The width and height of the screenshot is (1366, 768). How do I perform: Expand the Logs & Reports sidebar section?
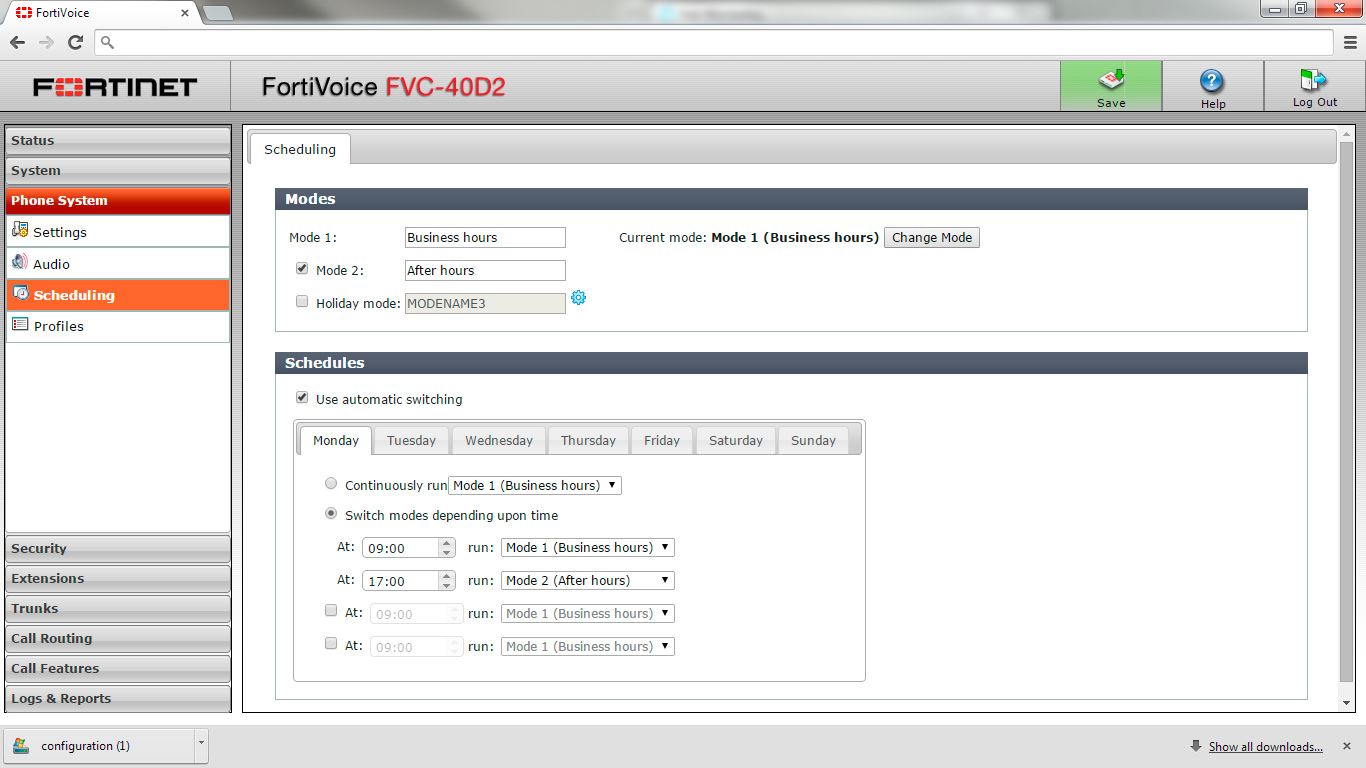tap(118, 699)
